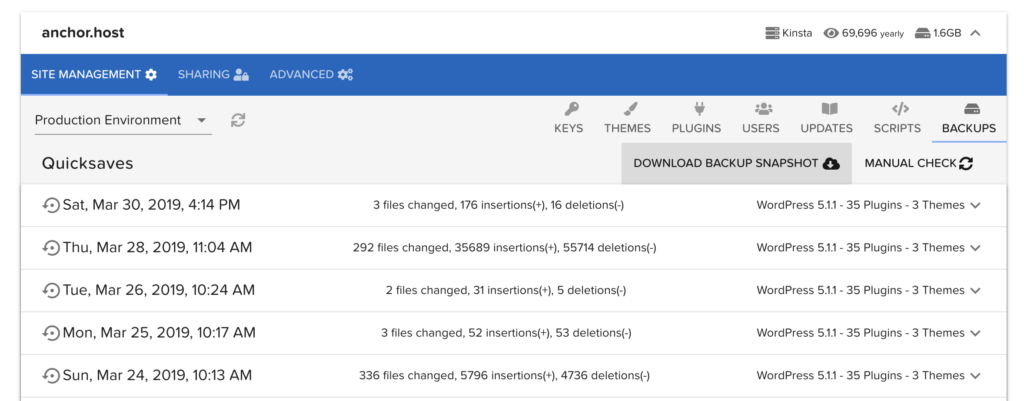The image size is (1024, 401).
Task: Expand the Mon, Mar 25 quicksave chevron
Action: [975, 333]
